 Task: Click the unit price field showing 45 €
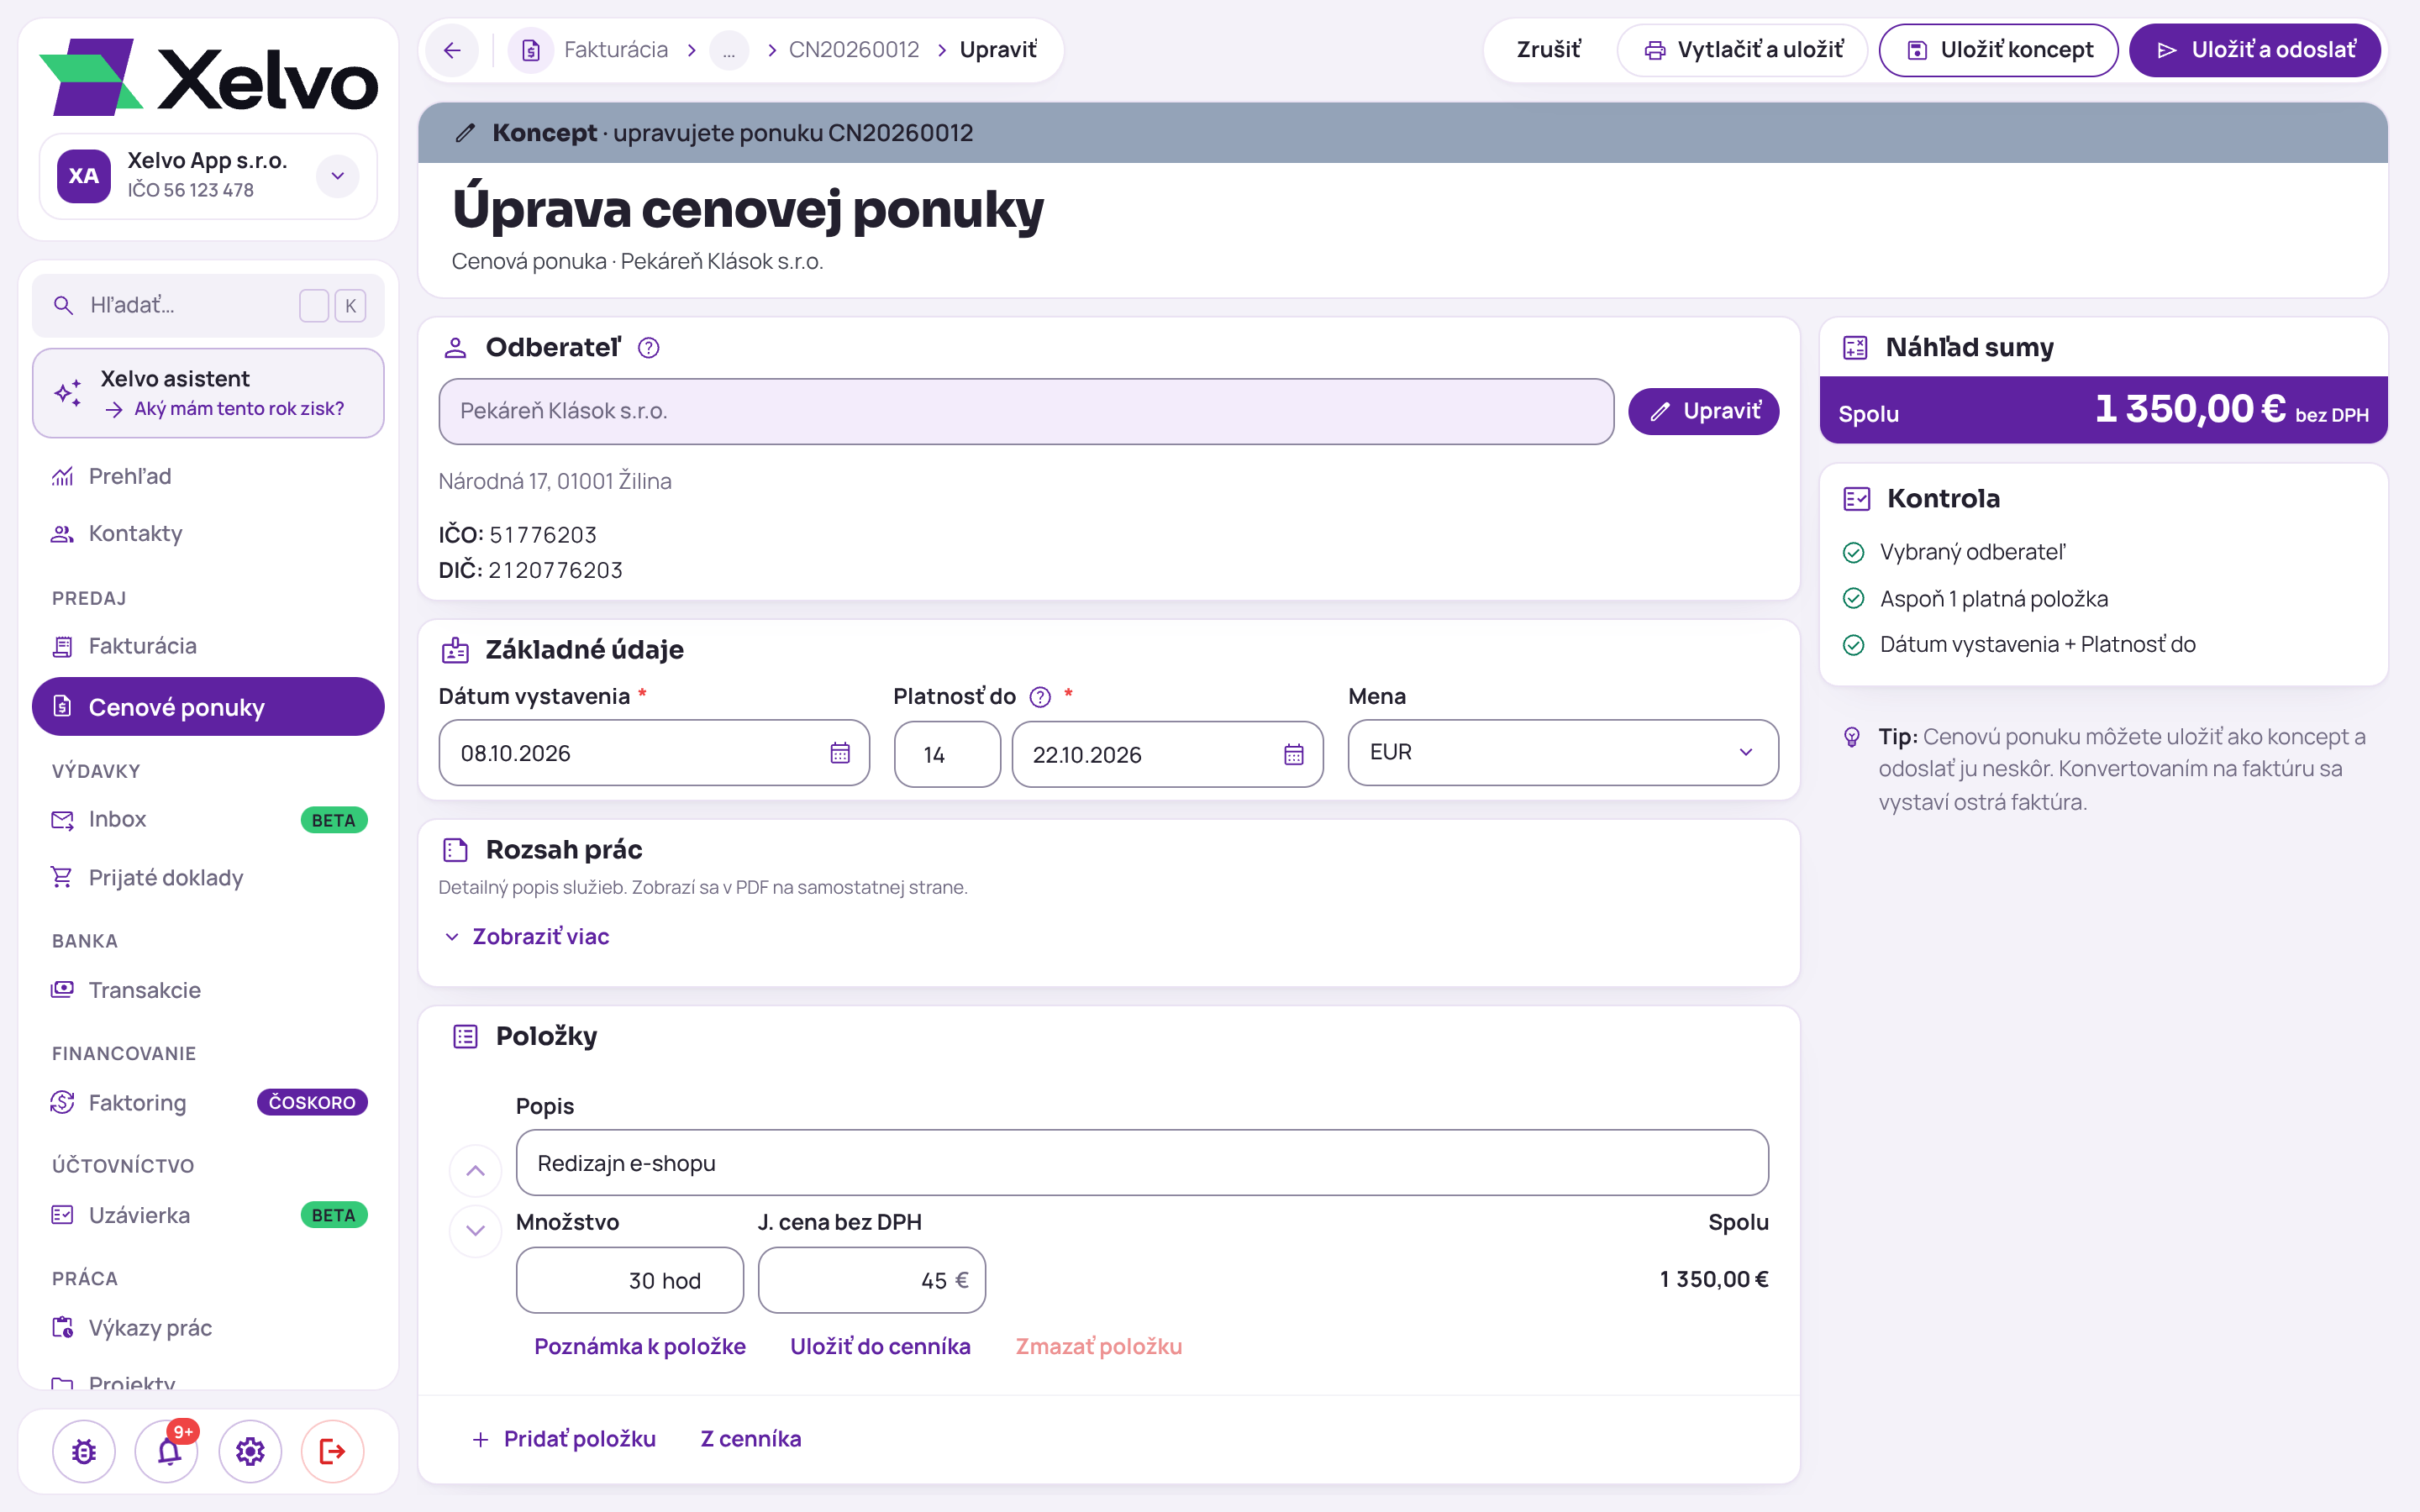pos(872,1280)
